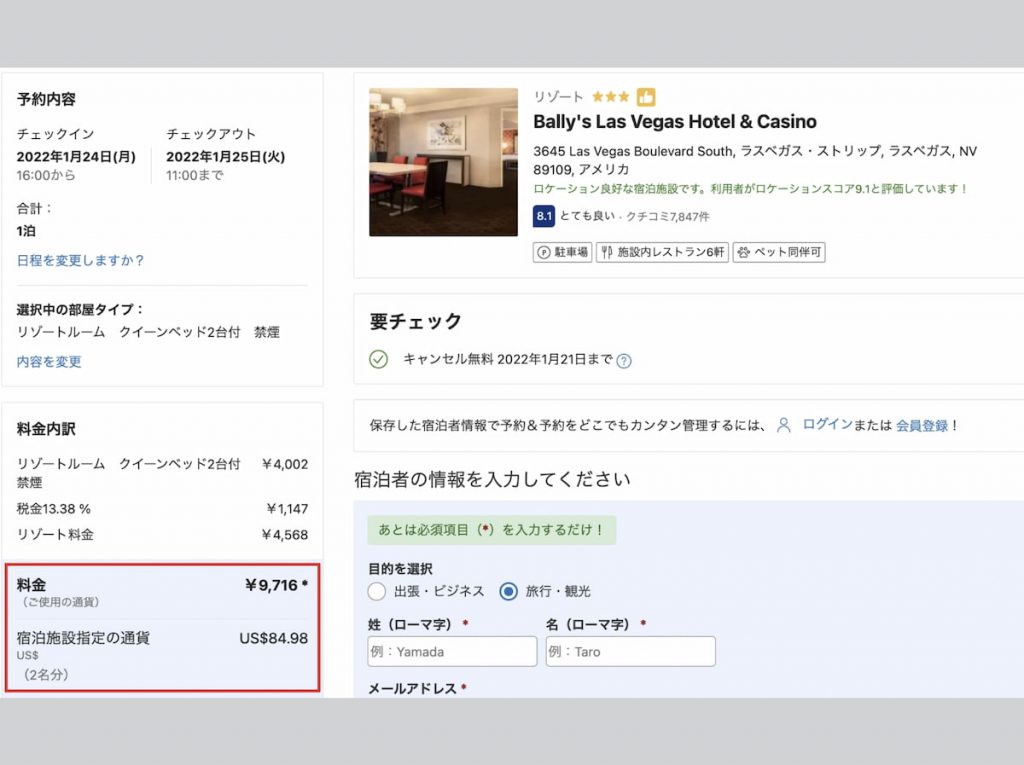Click the 姓（ローマ字） input field
The height and width of the screenshot is (765, 1024).
click(x=452, y=651)
